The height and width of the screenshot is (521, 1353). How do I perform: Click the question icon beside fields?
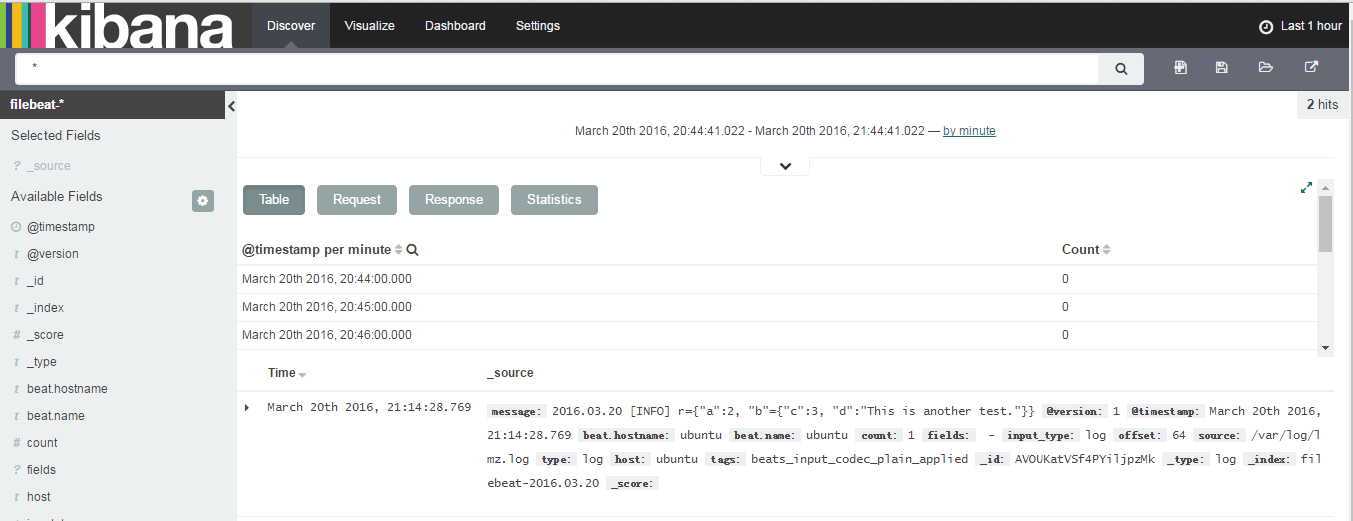click(x=16, y=470)
